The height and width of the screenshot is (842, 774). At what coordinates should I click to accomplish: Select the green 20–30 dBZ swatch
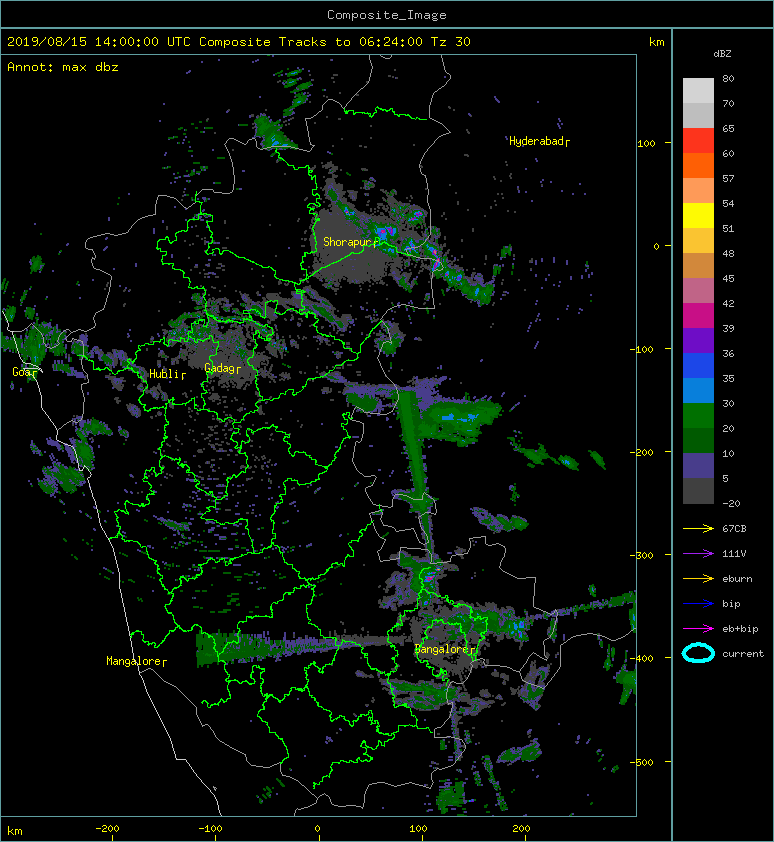click(698, 416)
